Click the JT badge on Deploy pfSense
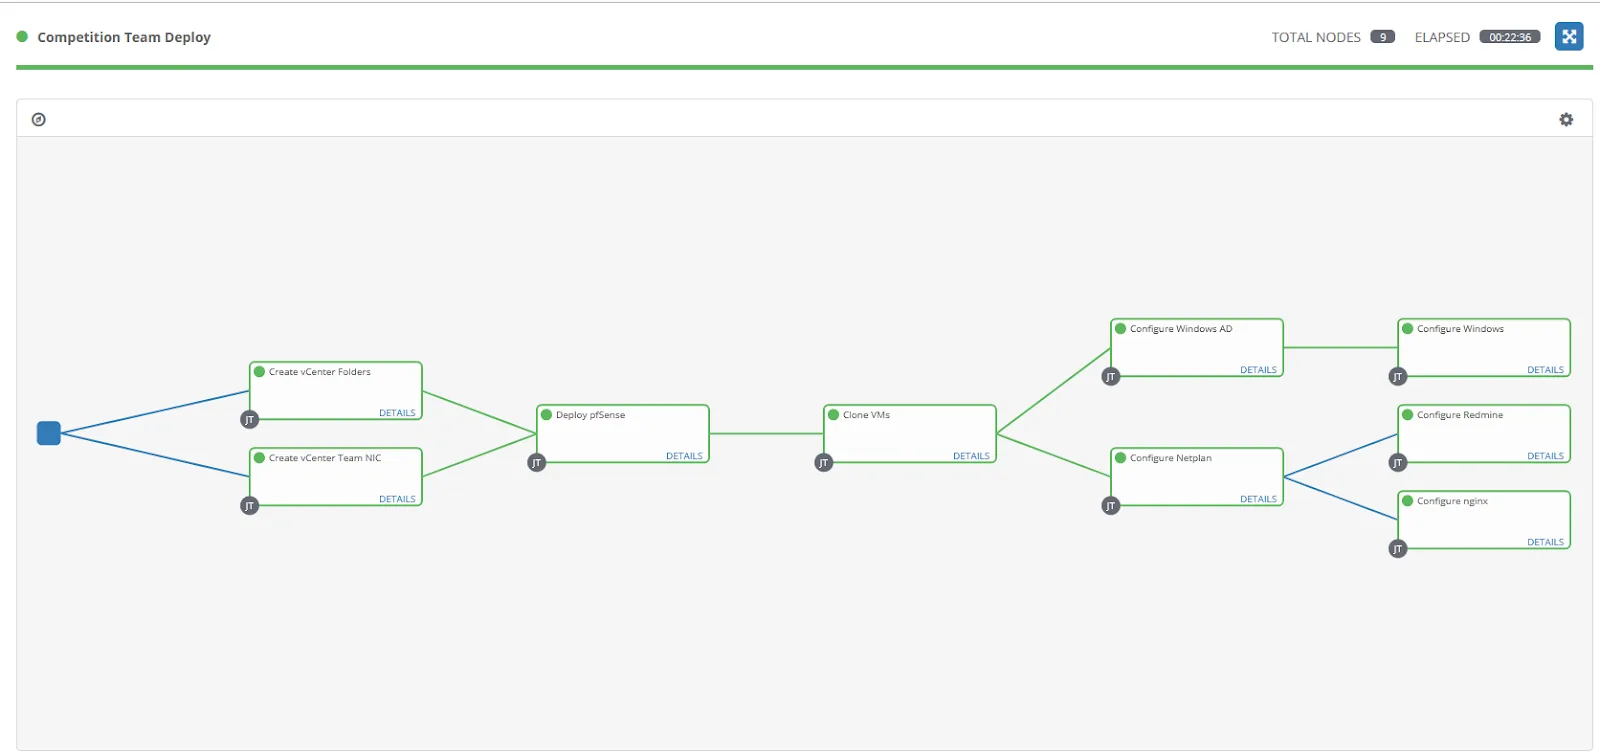1600x754 pixels. (x=536, y=463)
